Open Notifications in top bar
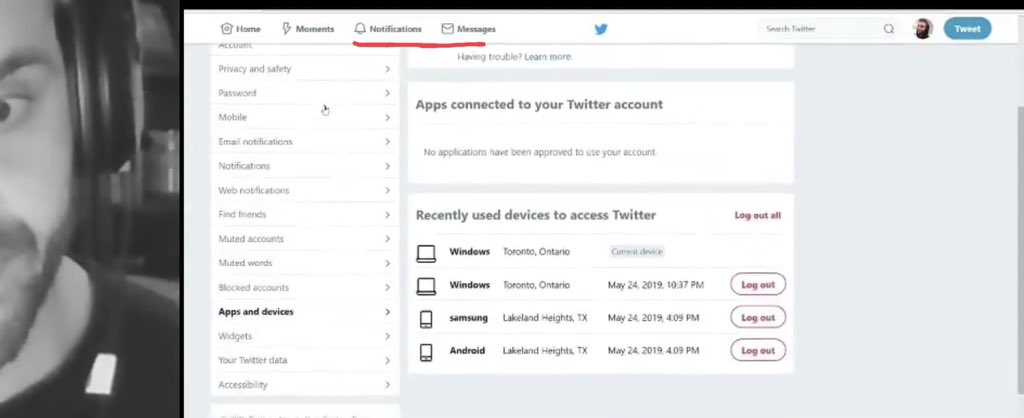The image size is (1024, 418). [x=388, y=29]
